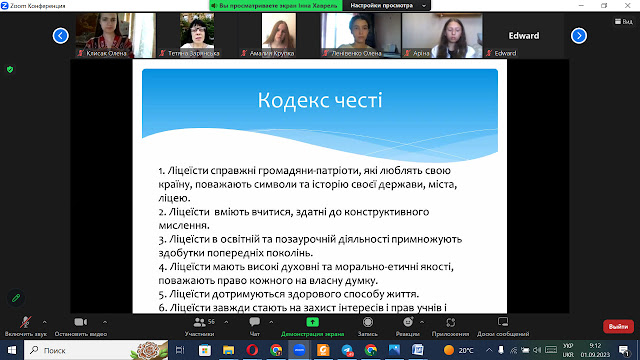Viewport: 640px width, 360px height.
Task: Open weather widget showing 20°C
Action: 458,350
